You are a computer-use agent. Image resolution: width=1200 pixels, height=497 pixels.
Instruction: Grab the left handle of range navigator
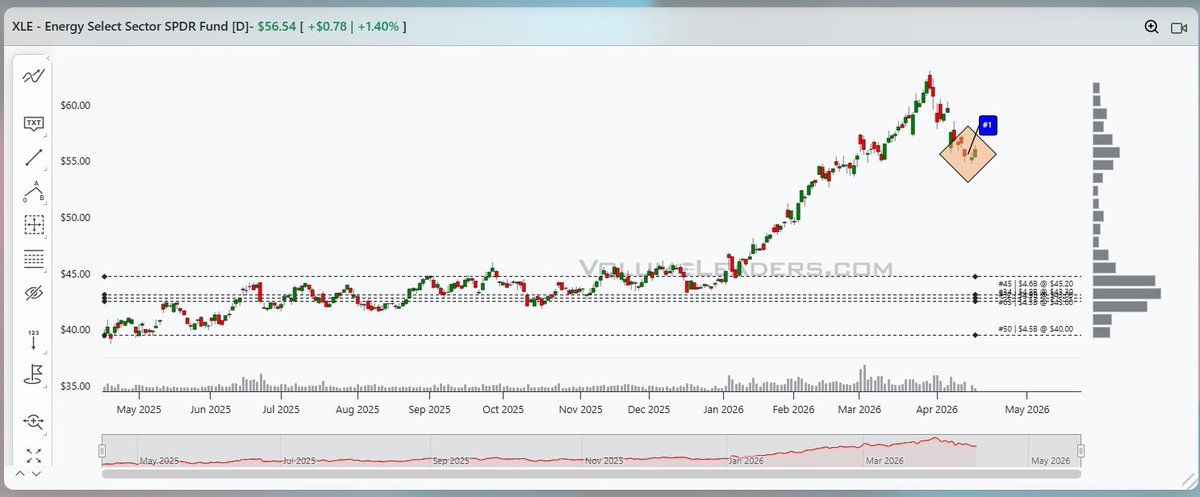(102, 450)
